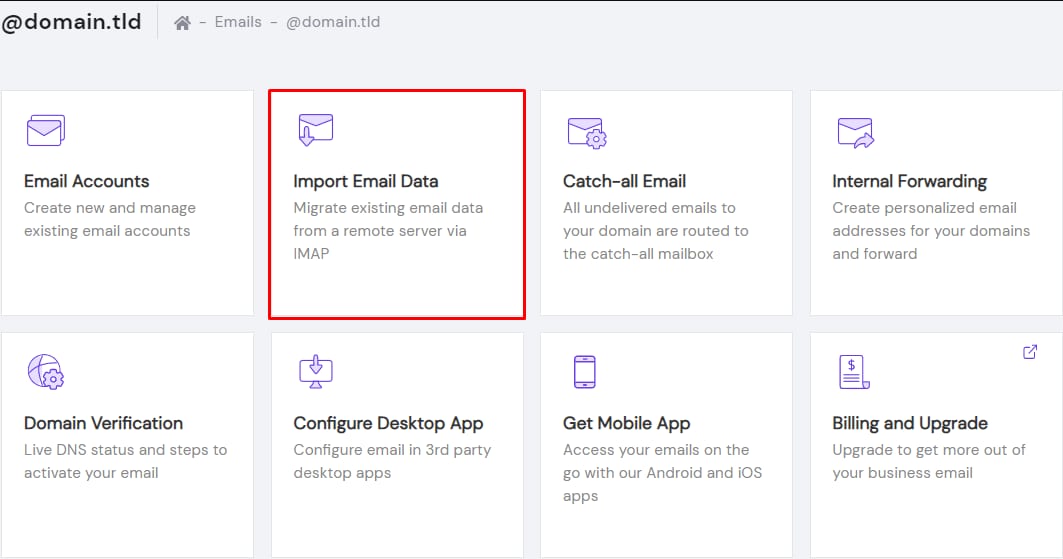Choose the Internal Forwarding heading
The image size is (1063, 559).
[909, 181]
